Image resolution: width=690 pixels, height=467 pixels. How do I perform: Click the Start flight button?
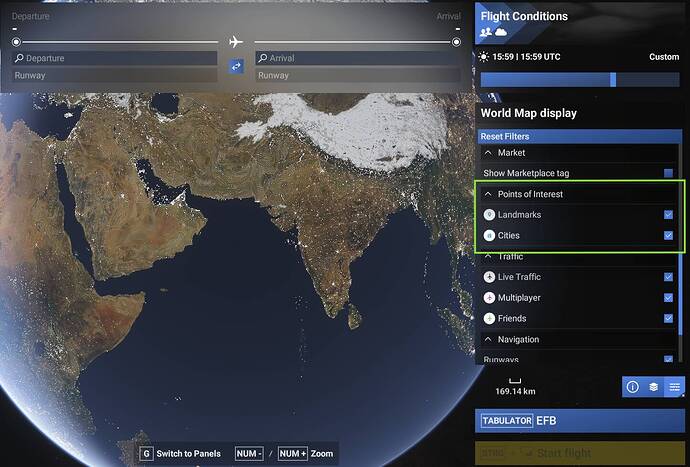(x=580, y=453)
